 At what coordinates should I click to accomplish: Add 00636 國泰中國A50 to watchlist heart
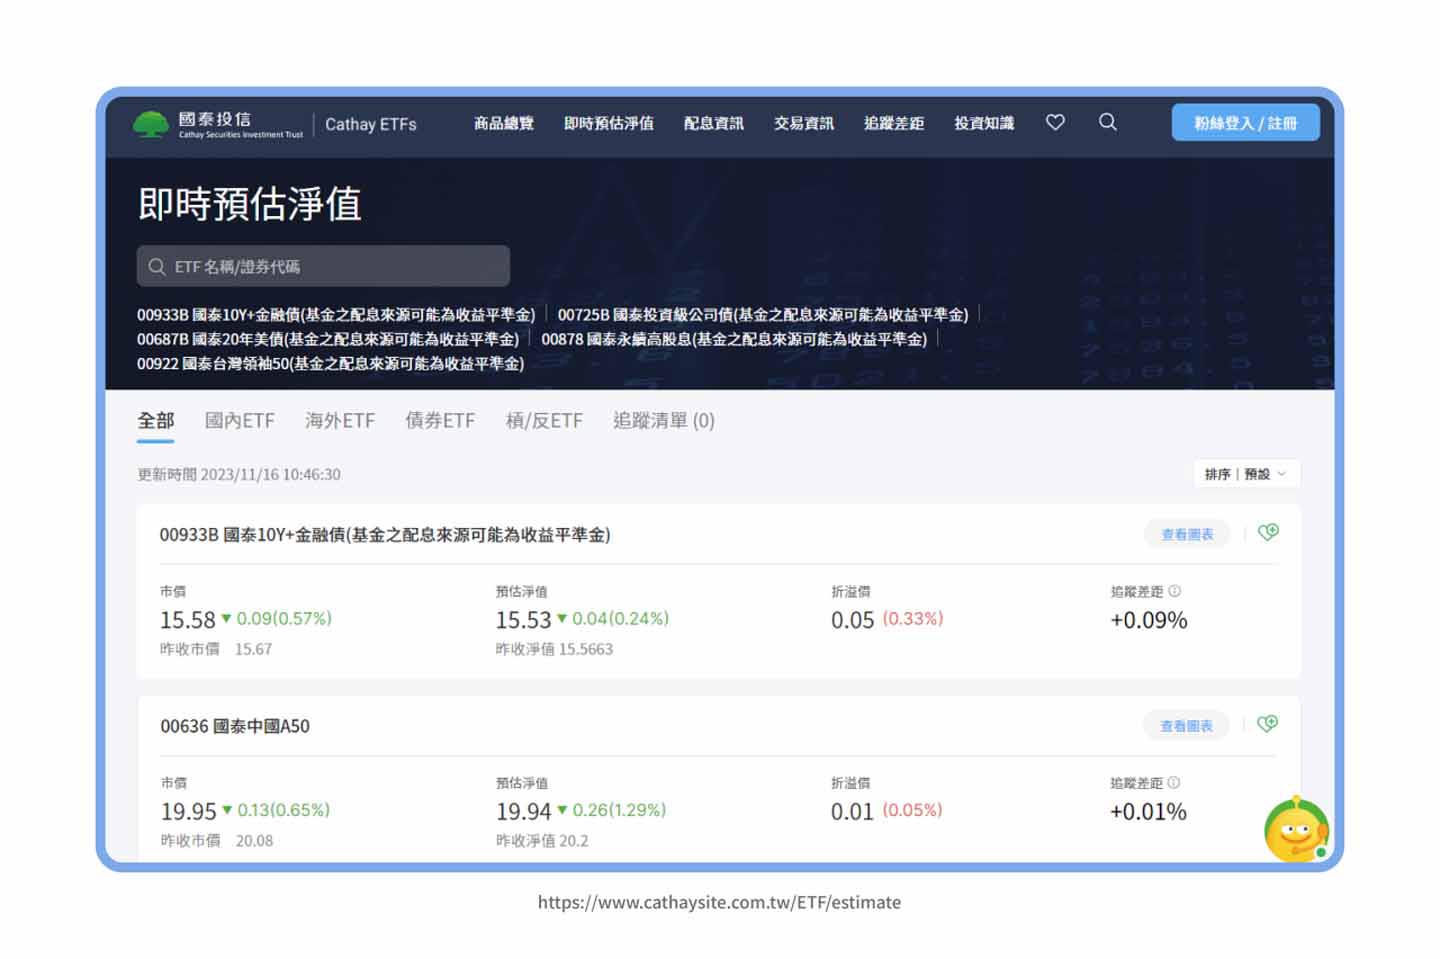(x=1267, y=724)
